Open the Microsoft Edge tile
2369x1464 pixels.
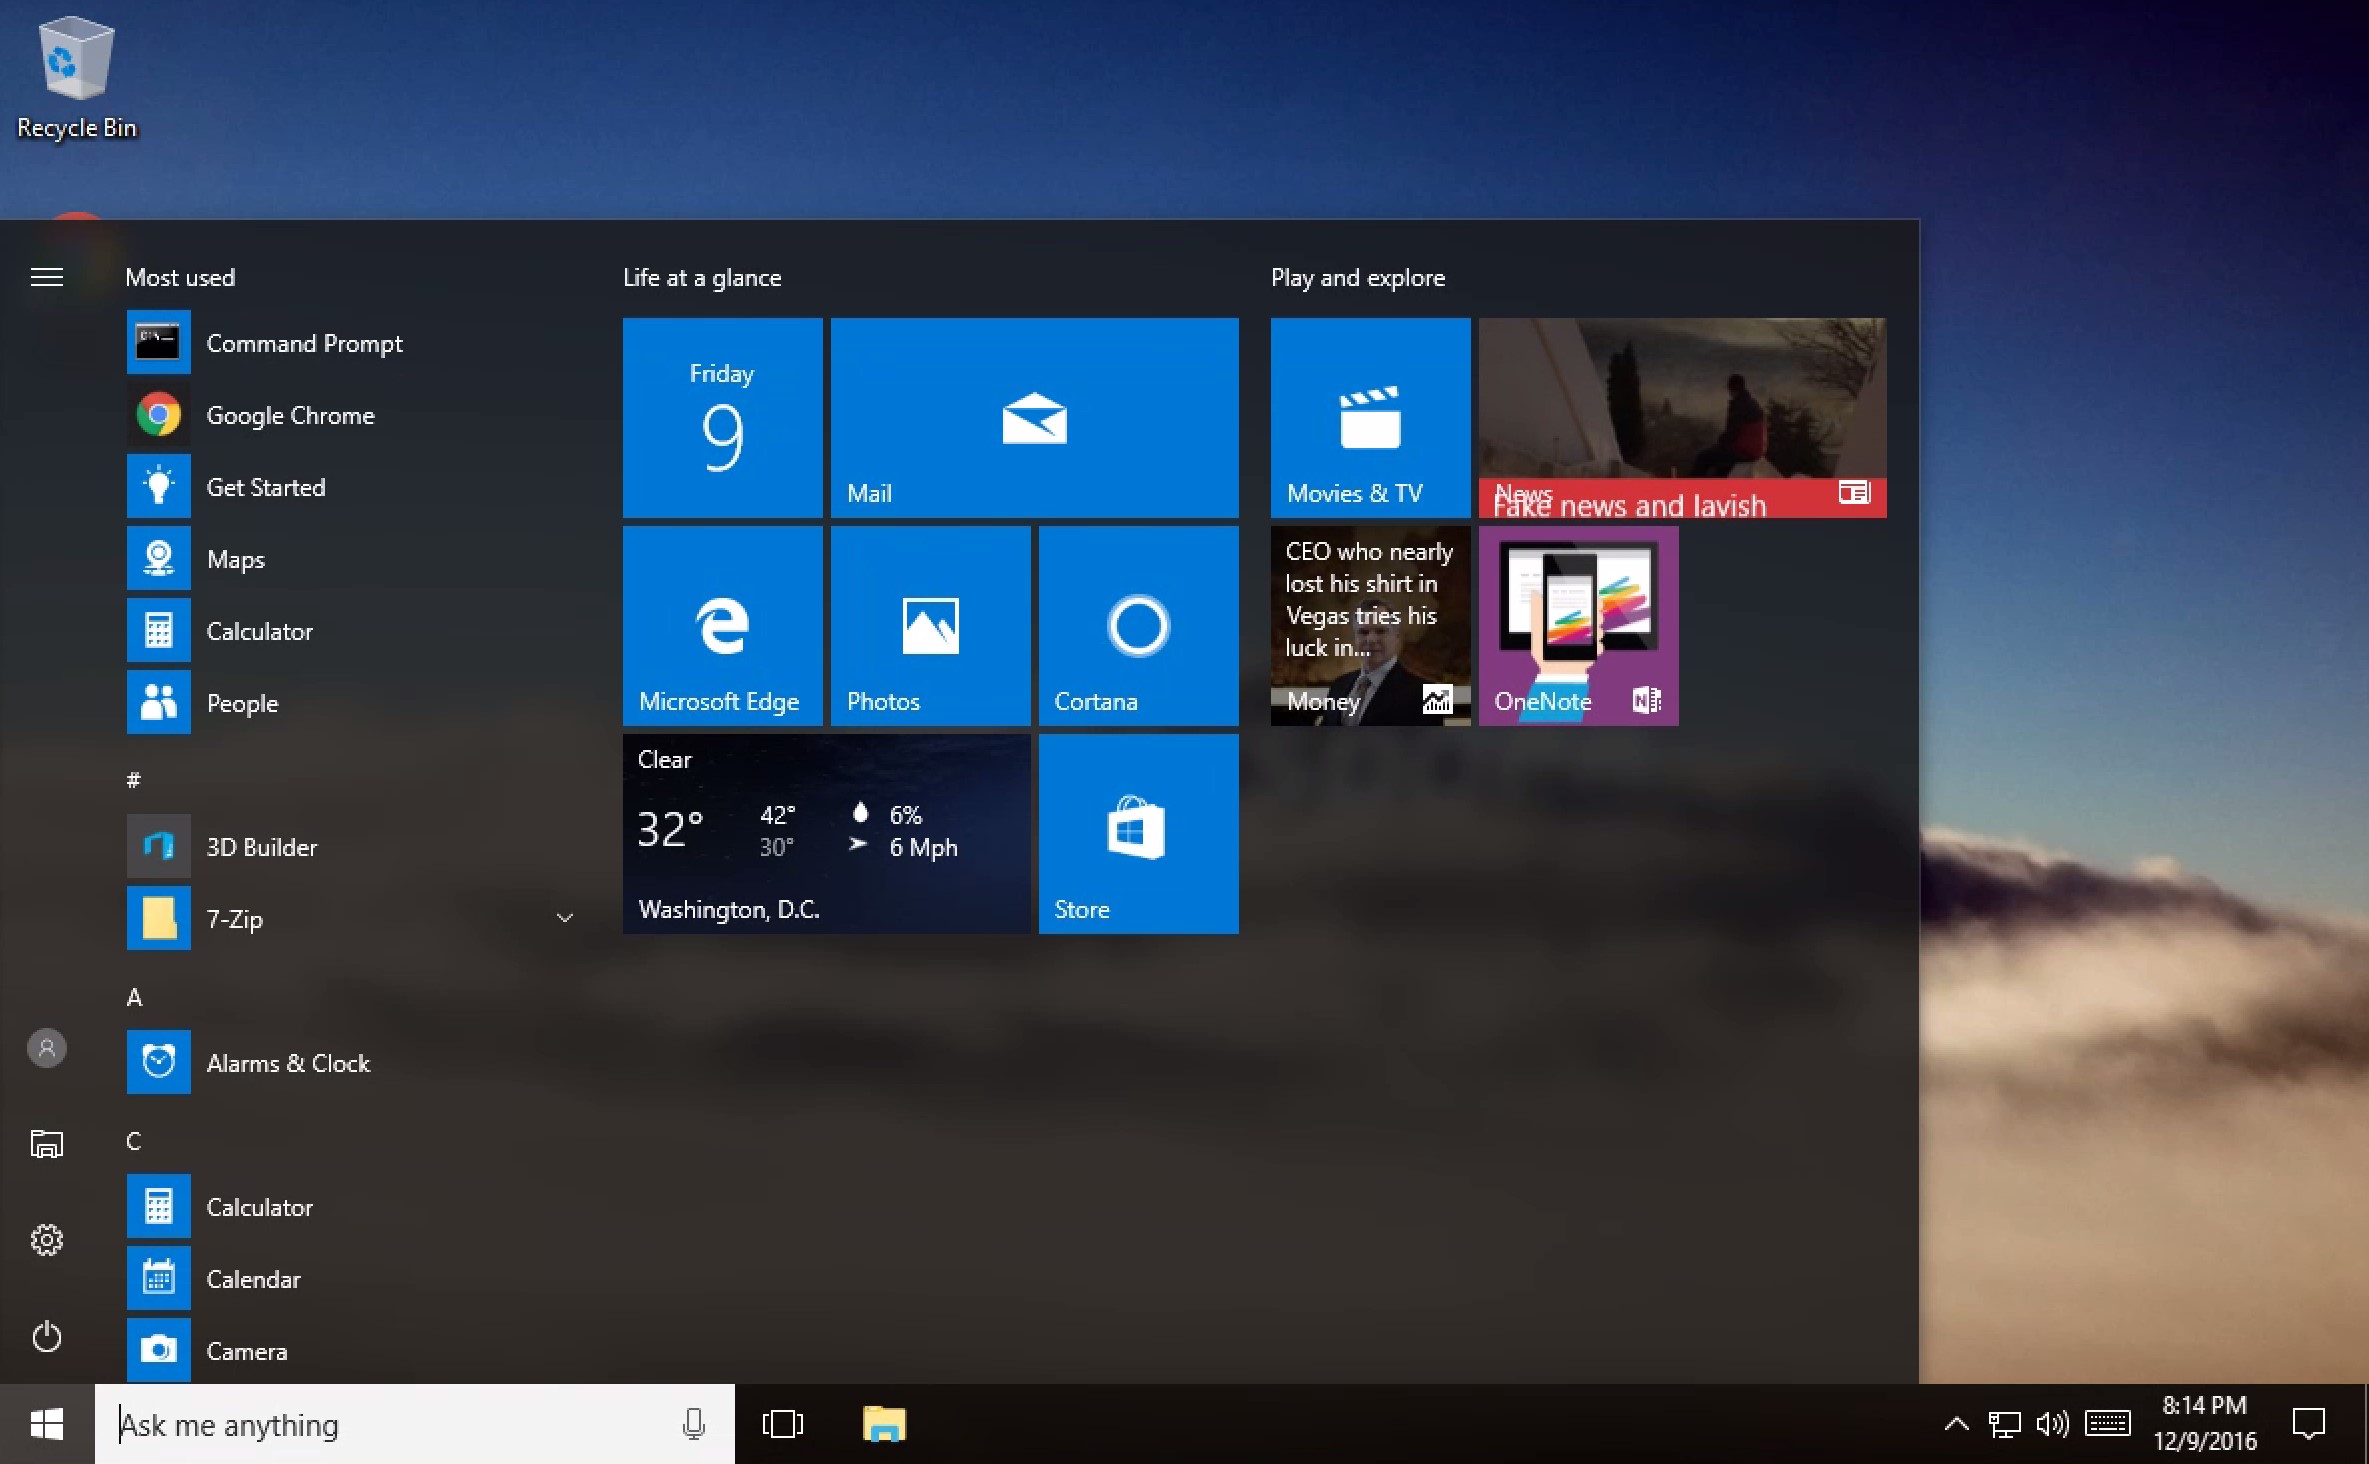(722, 625)
